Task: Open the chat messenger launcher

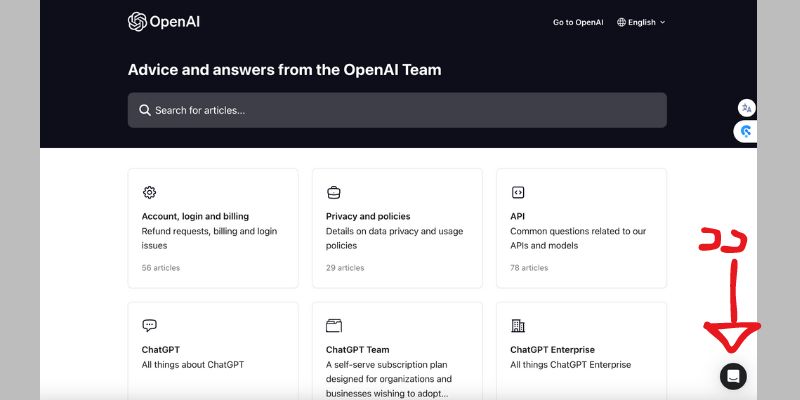Action: (733, 377)
